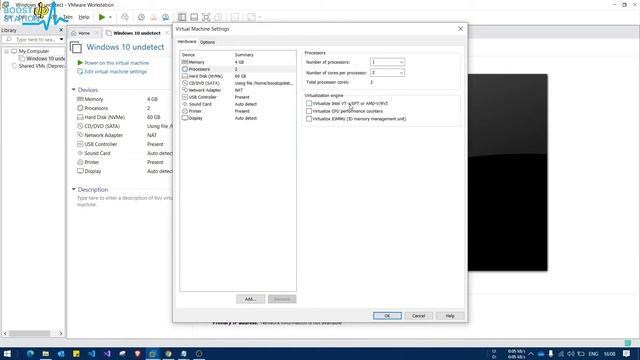
Task: Show hidden system tray icons
Action: pyautogui.click(x=531, y=354)
